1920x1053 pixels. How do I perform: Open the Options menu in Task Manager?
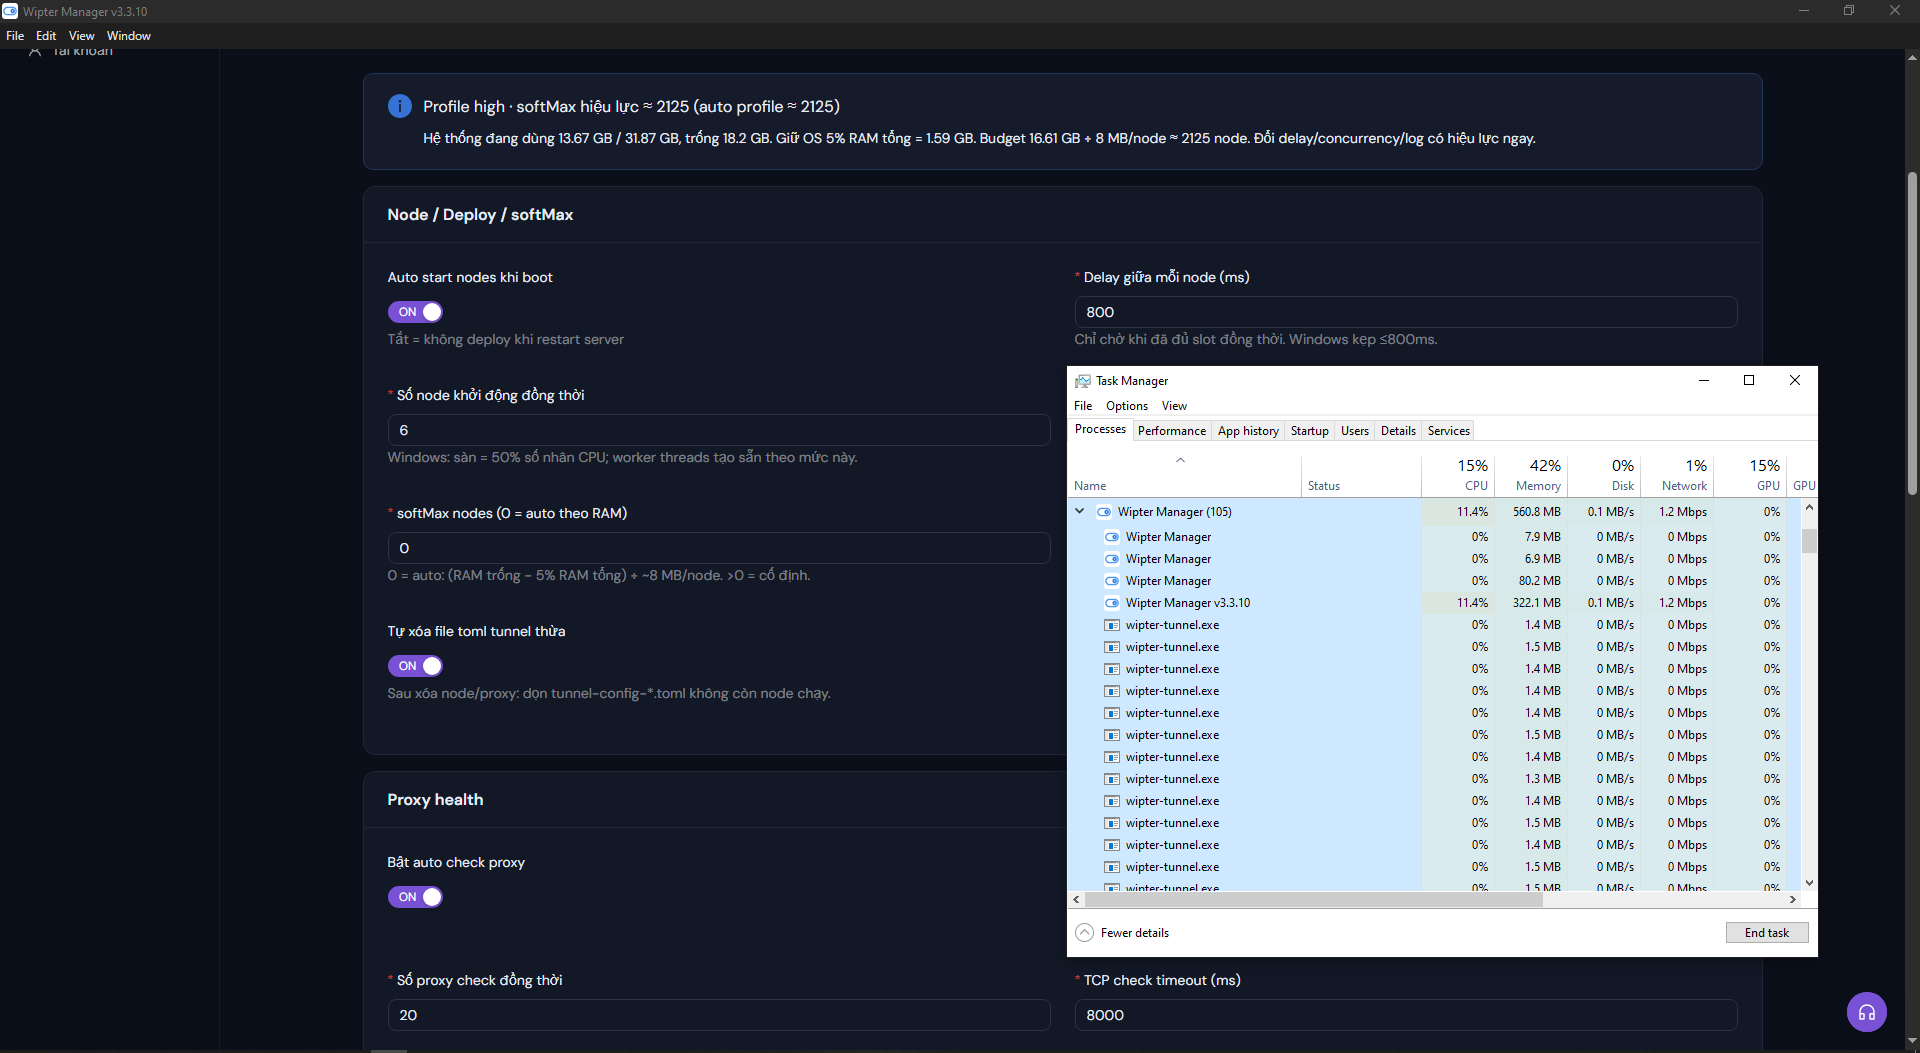tap(1126, 406)
